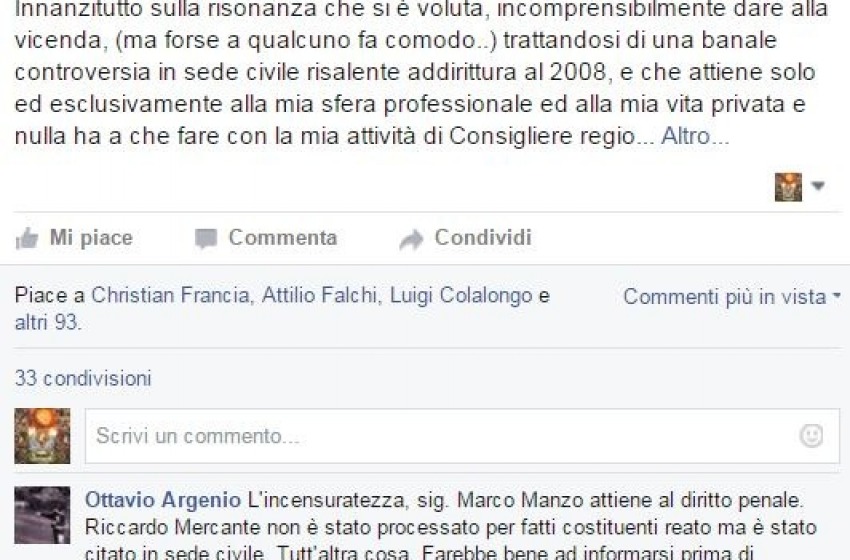
Task: Open Attilio Falchi's profile link
Action: 319,295
